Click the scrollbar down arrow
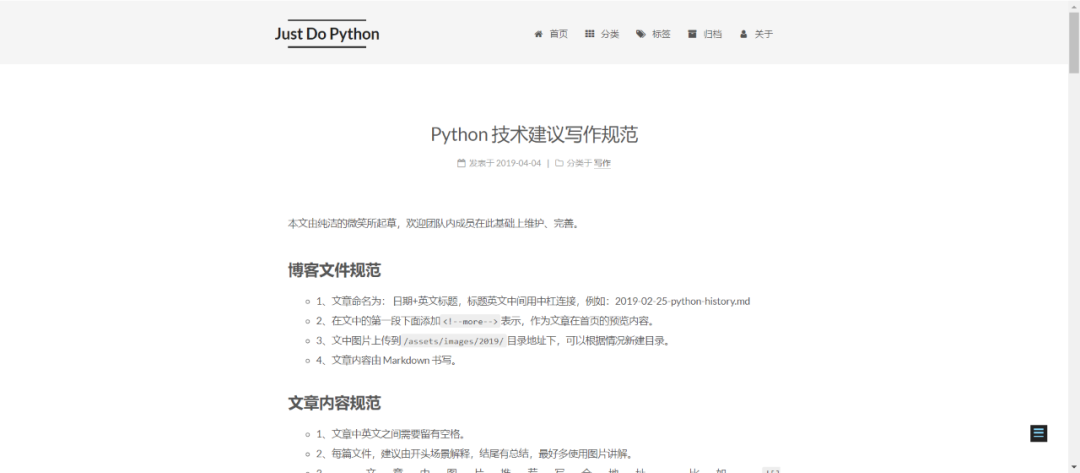 [x=1073, y=466]
